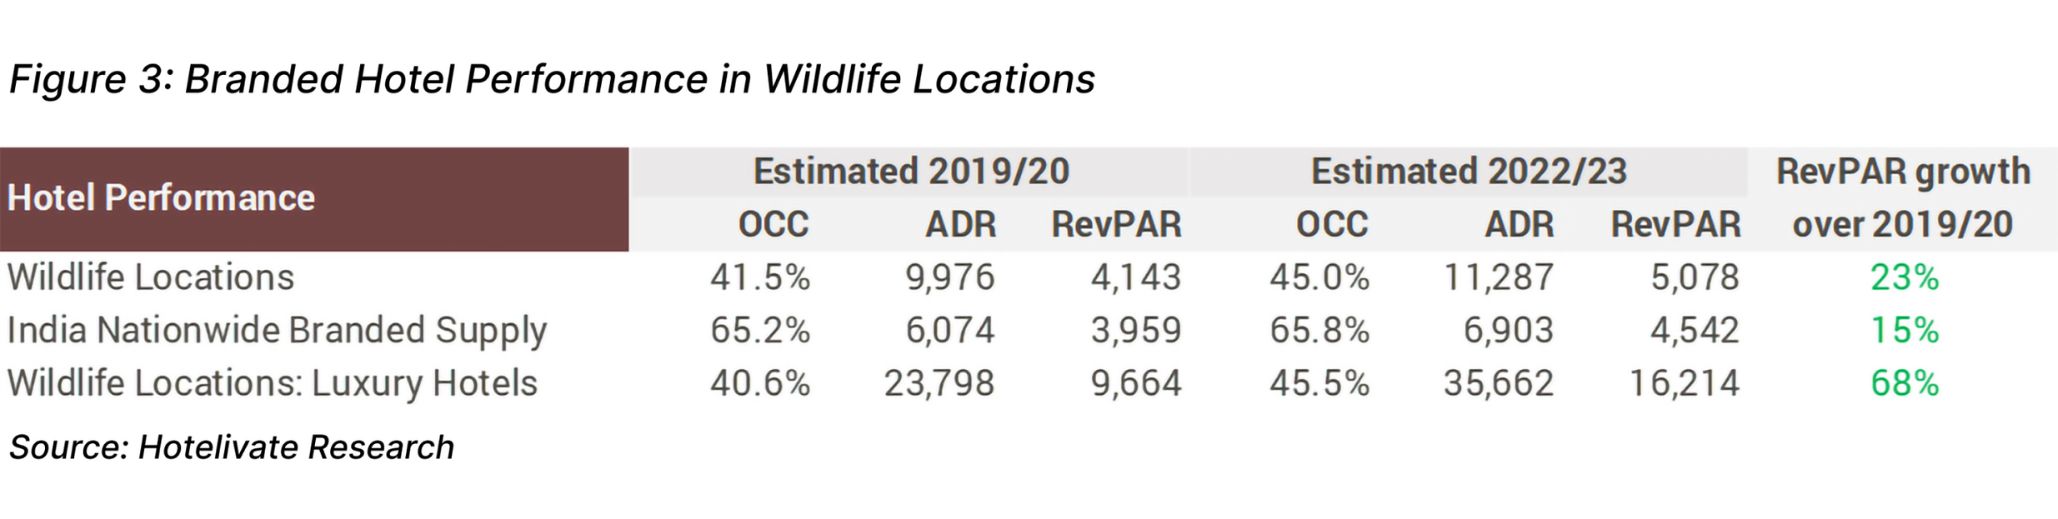The image size is (2058, 519).
Task: Click the 65.8% occupancy value
Action: [x=1319, y=330]
